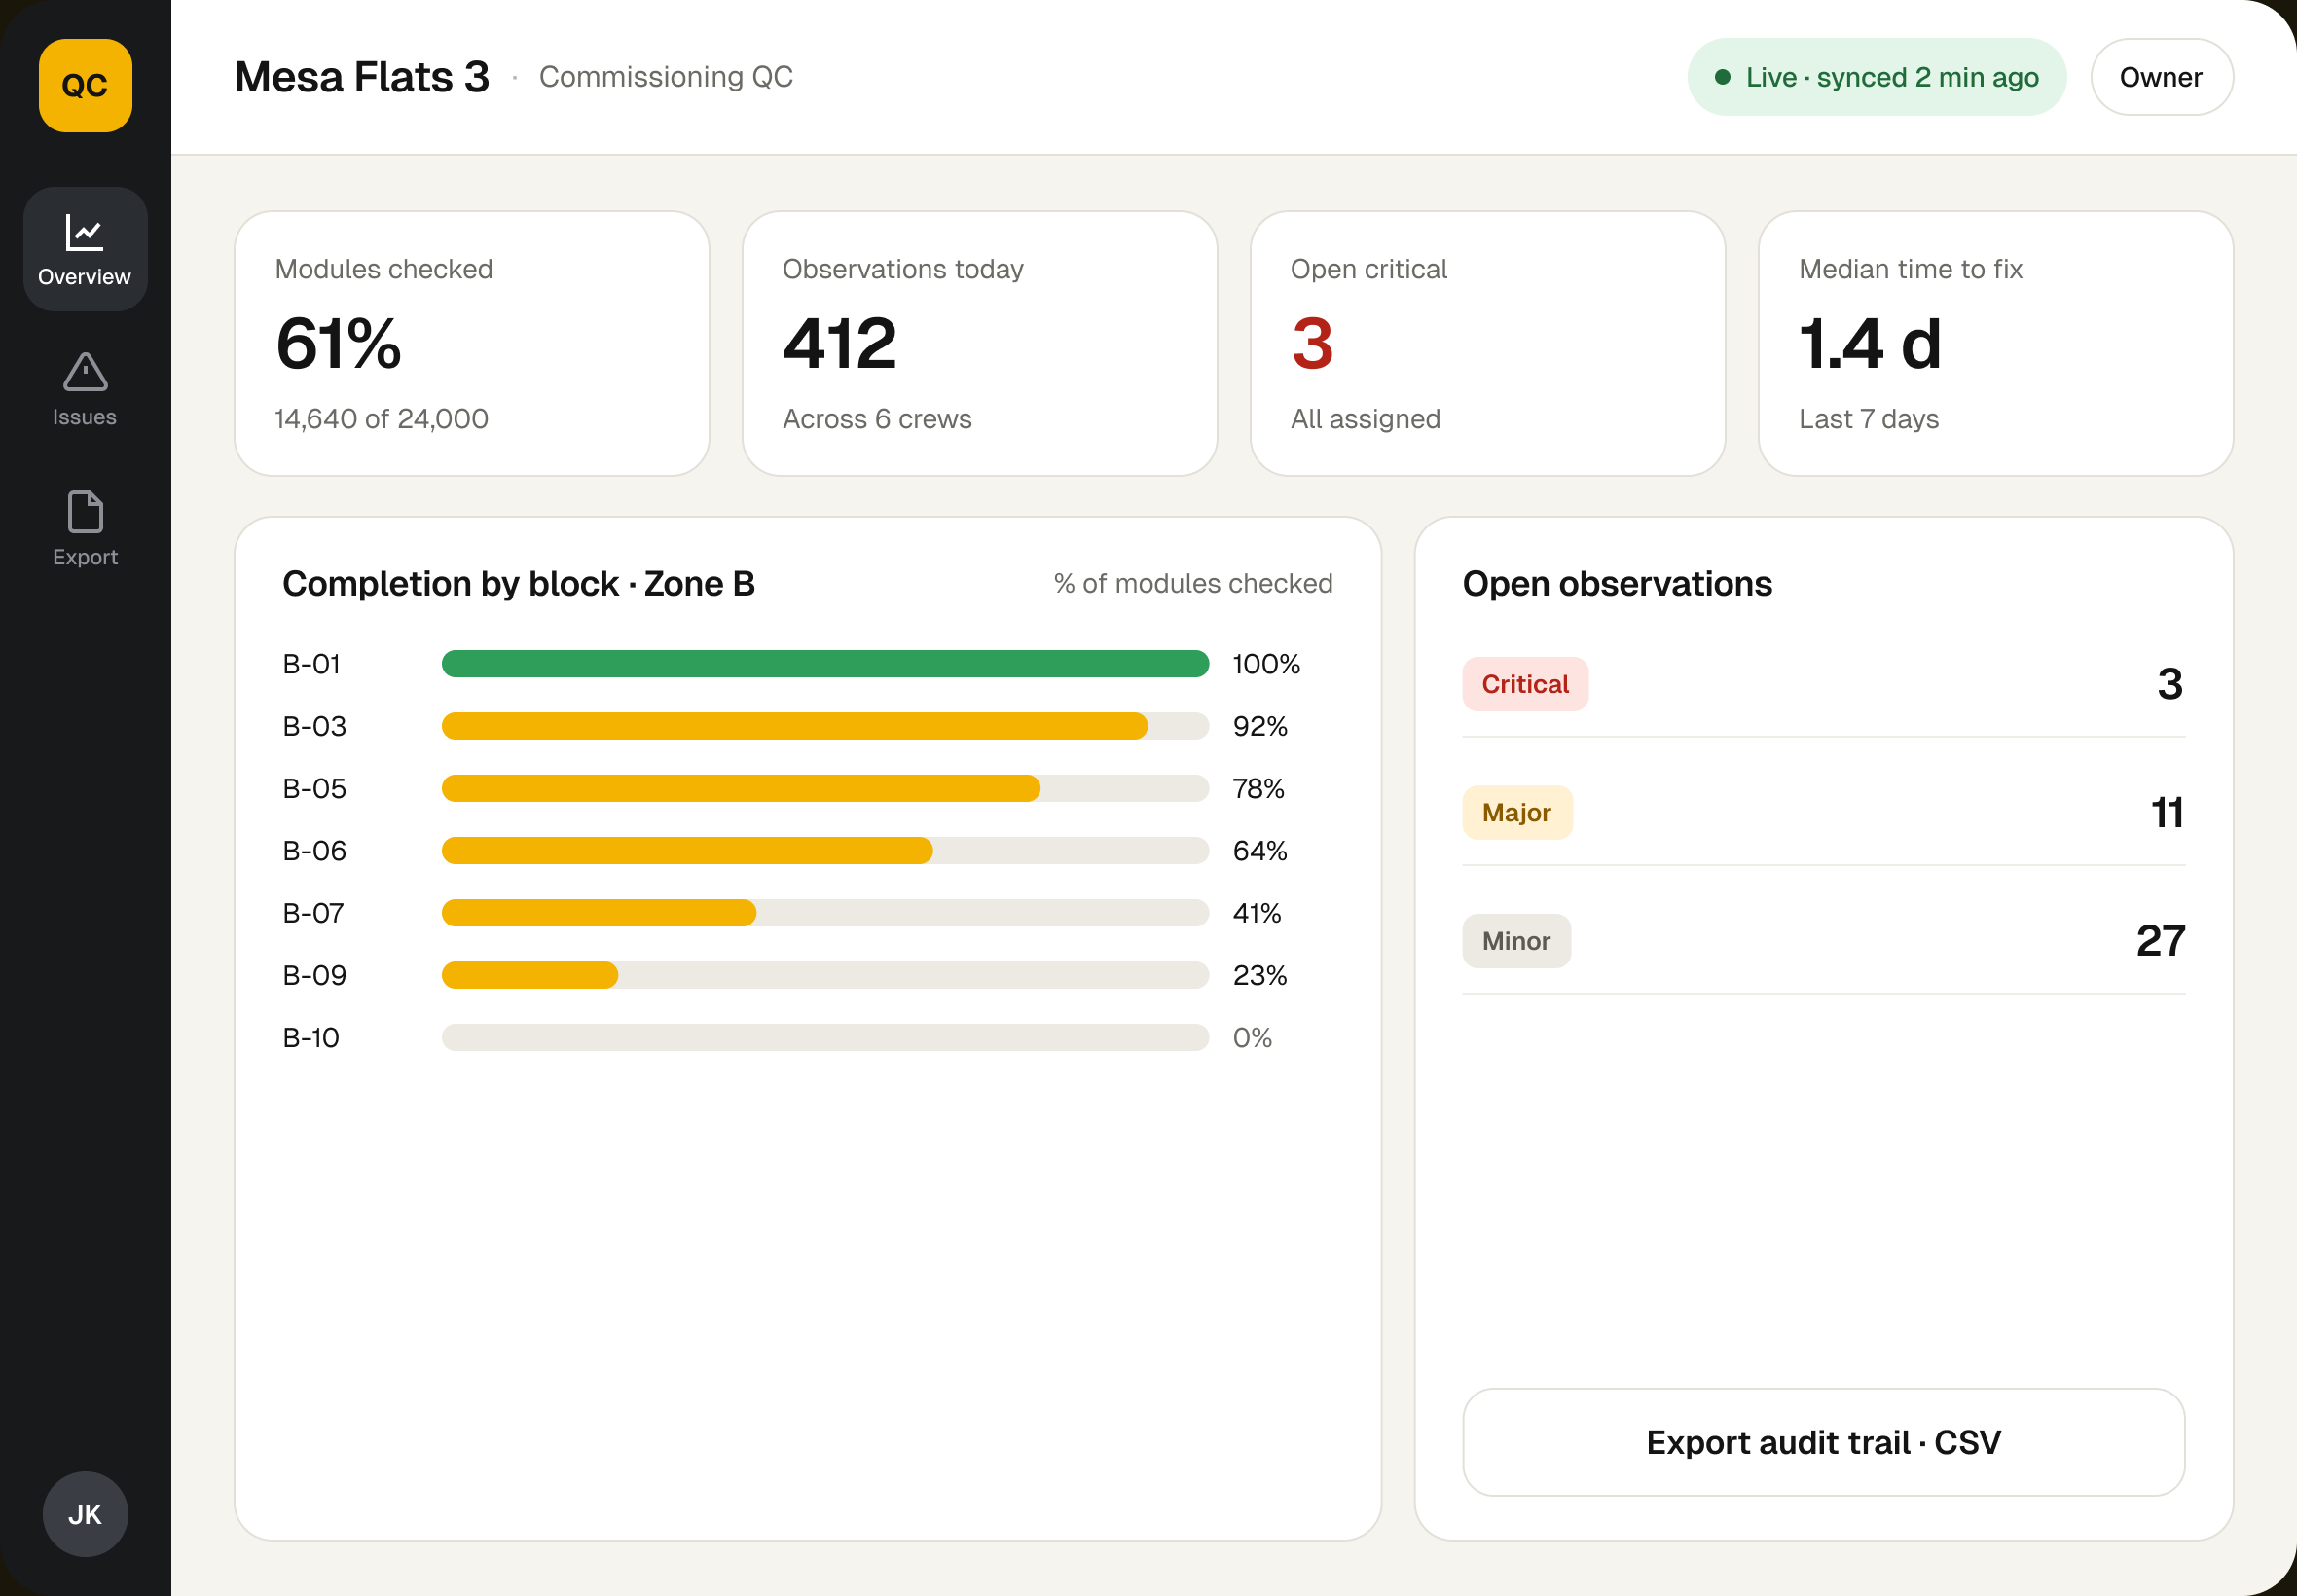Click the 0% value for B-10

point(1252,1037)
